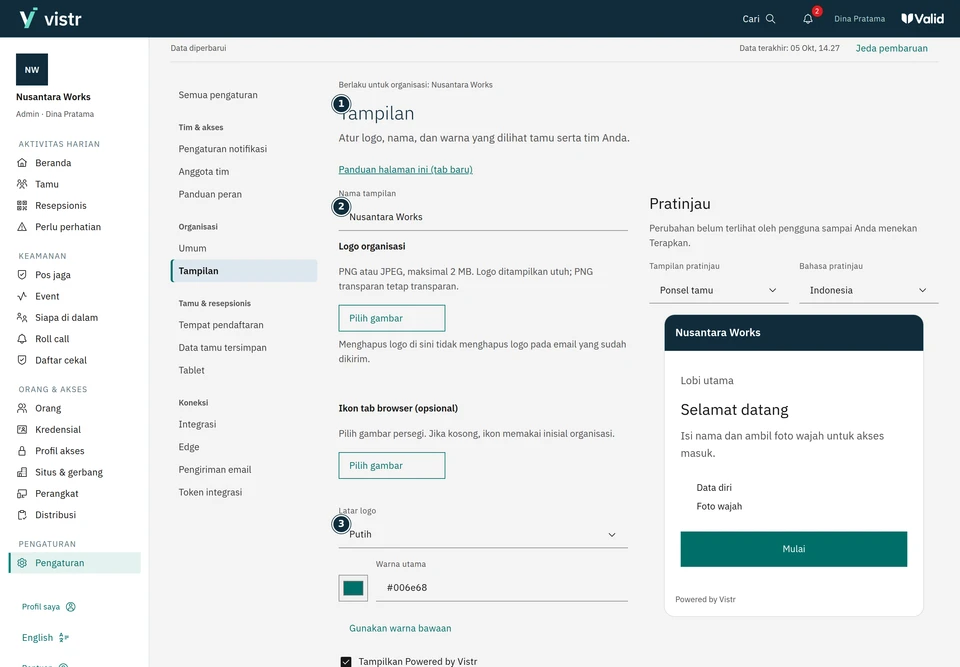Click the Vistr logo in the header
Viewport: 960px width, 667px height.
coord(50,18)
